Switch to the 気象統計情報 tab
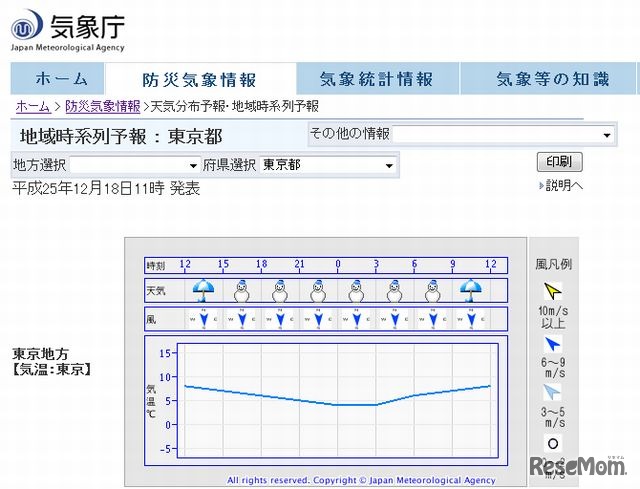This screenshot has width=640, height=489. (377, 78)
